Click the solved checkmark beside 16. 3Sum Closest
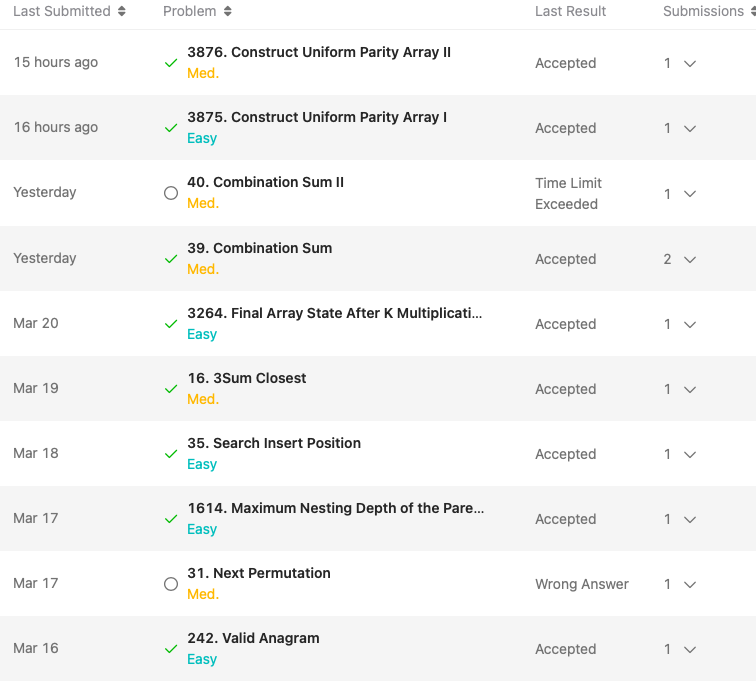This screenshot has height=689, width=756. pos(171,389)
